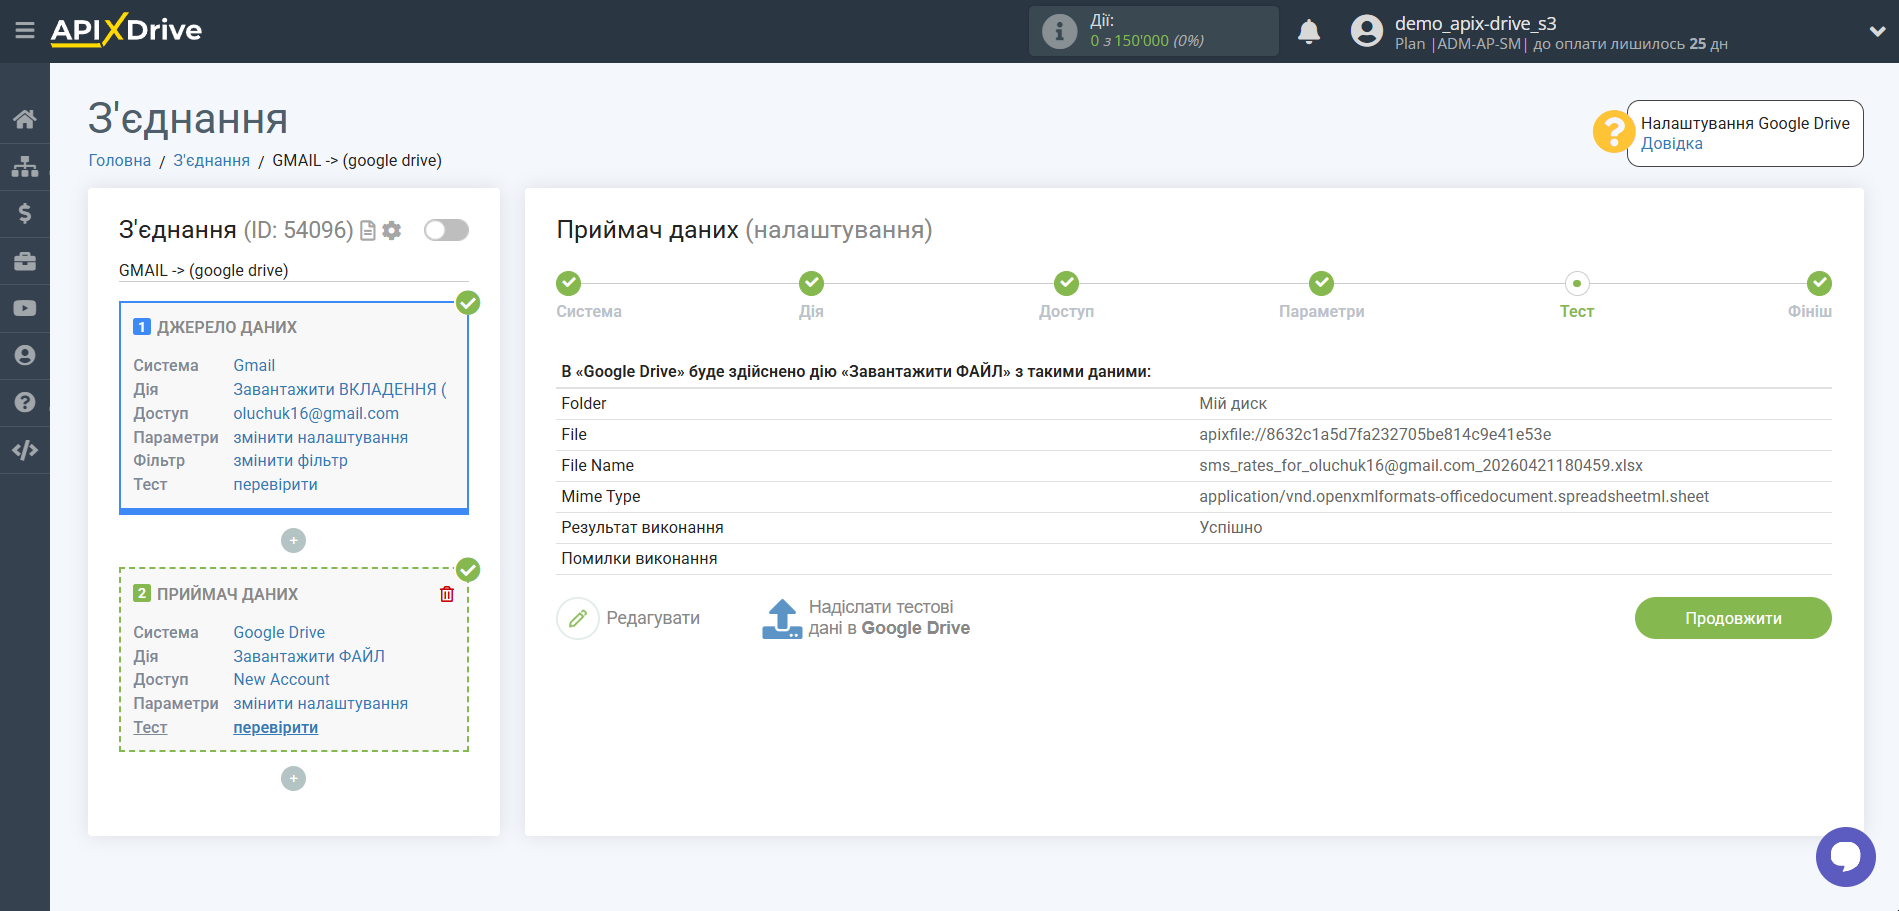Click the apixfile File value

coord(1375,435)
